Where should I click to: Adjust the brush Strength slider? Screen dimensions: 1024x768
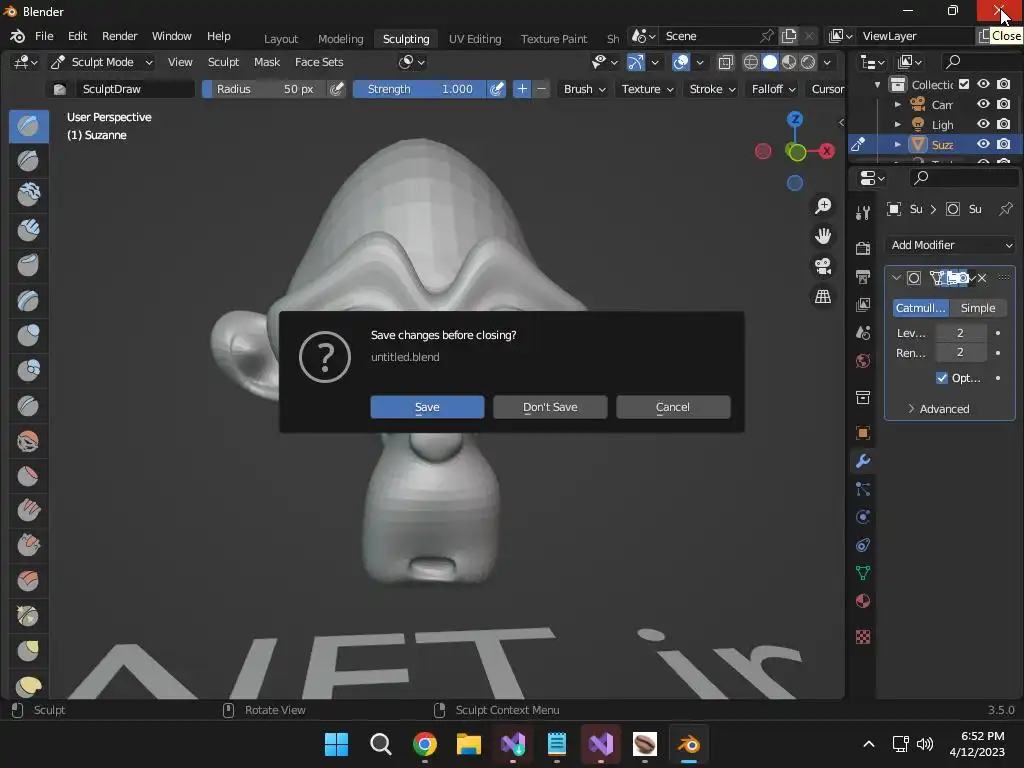419,89
